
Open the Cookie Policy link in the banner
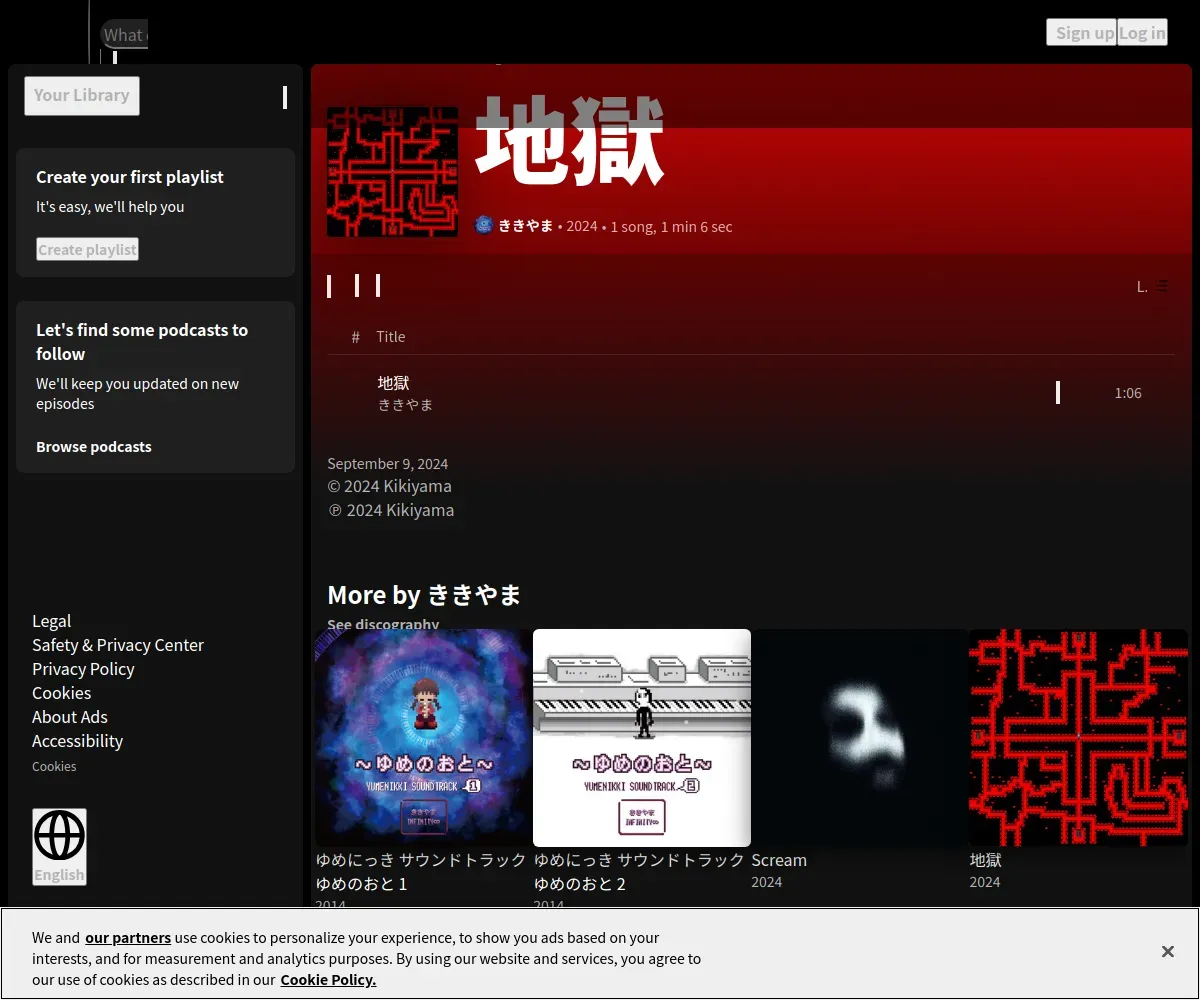(328, 980)
